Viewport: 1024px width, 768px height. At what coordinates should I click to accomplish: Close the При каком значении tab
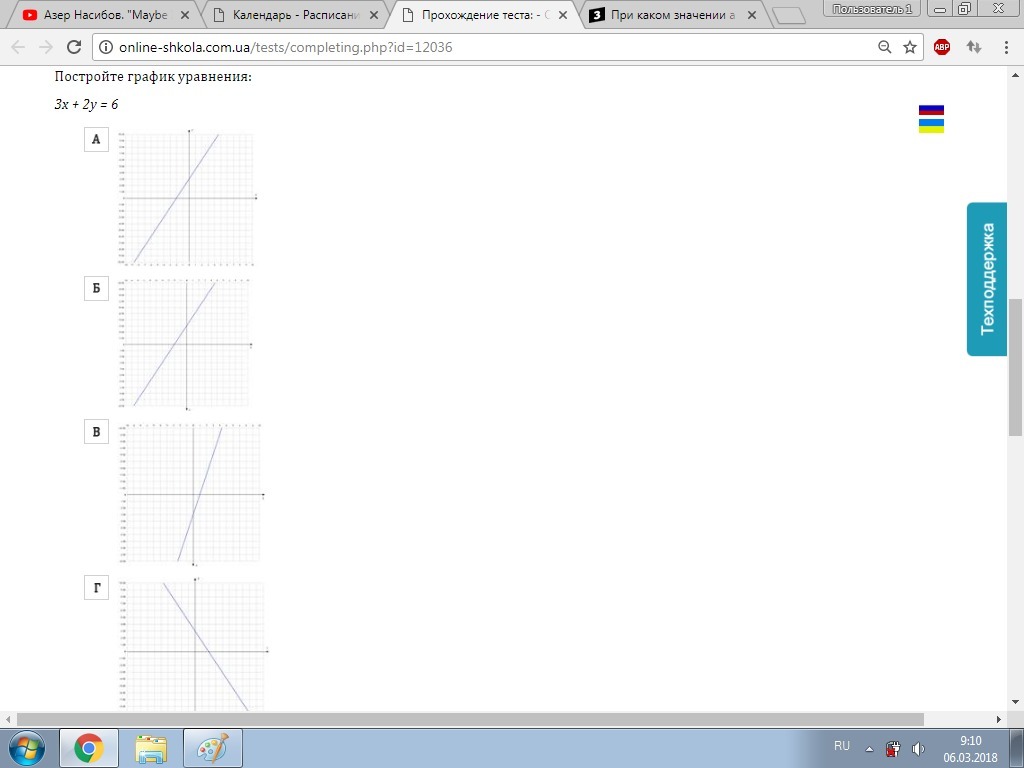[752, 15]
